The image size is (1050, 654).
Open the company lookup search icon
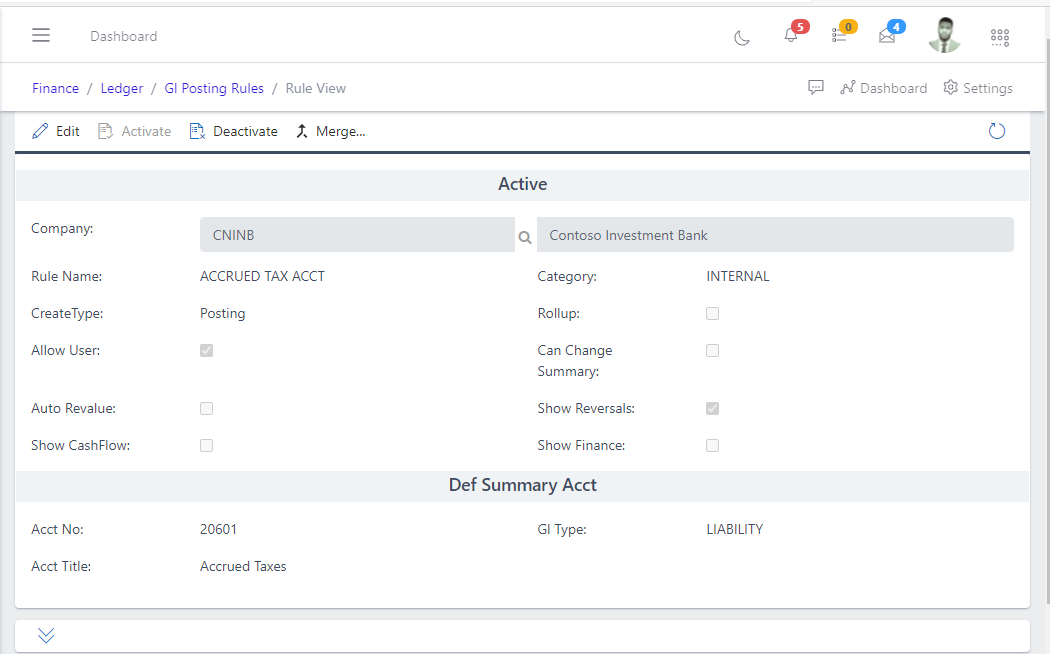pyautogui.click(x=524, y=237)
